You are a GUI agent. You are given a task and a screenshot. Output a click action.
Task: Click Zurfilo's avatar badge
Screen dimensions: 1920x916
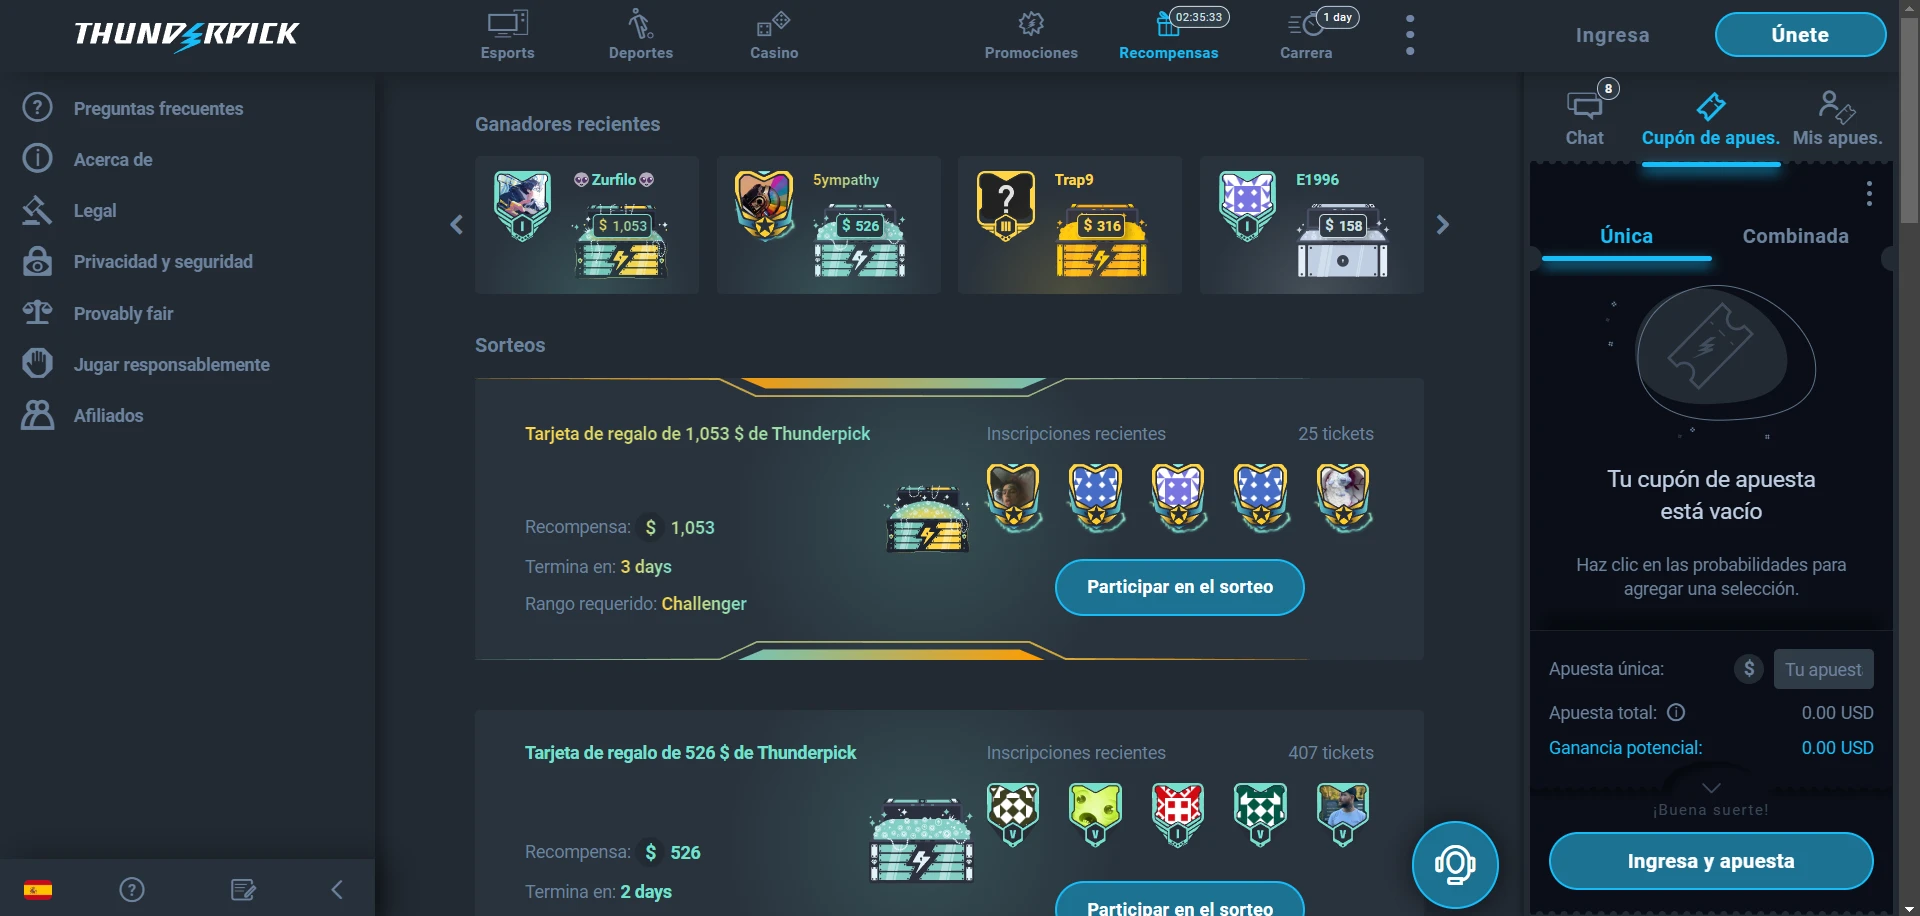[522, 206]
